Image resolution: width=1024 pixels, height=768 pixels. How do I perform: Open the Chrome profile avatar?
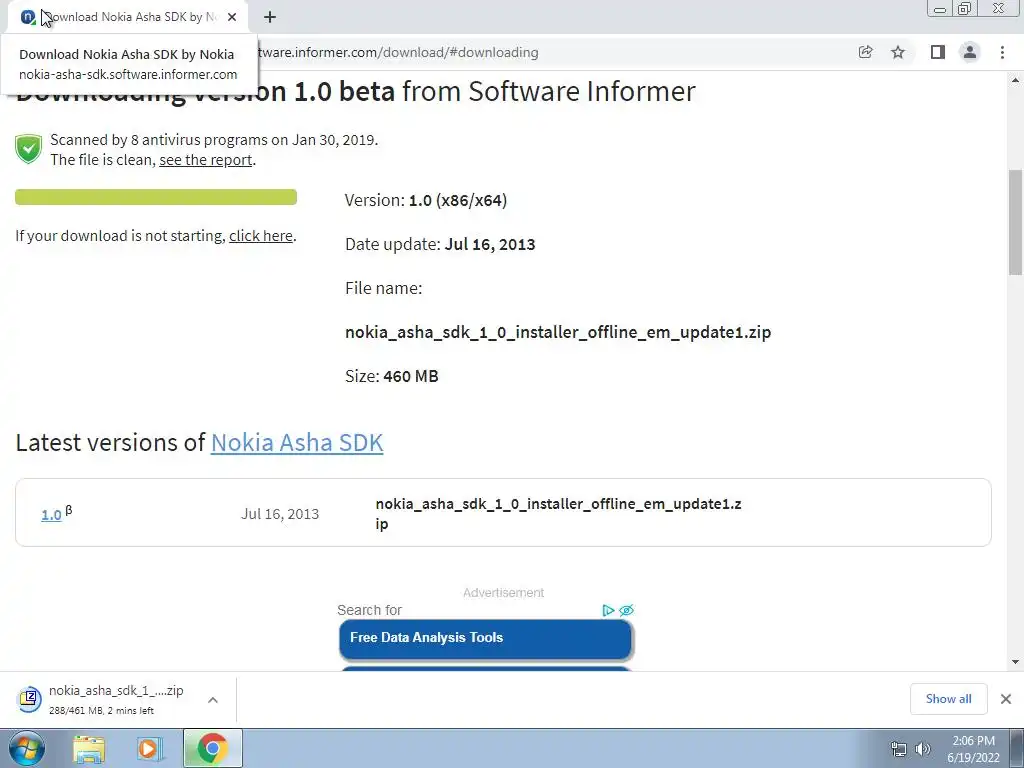pyautogui.click(x=970, y=52)
